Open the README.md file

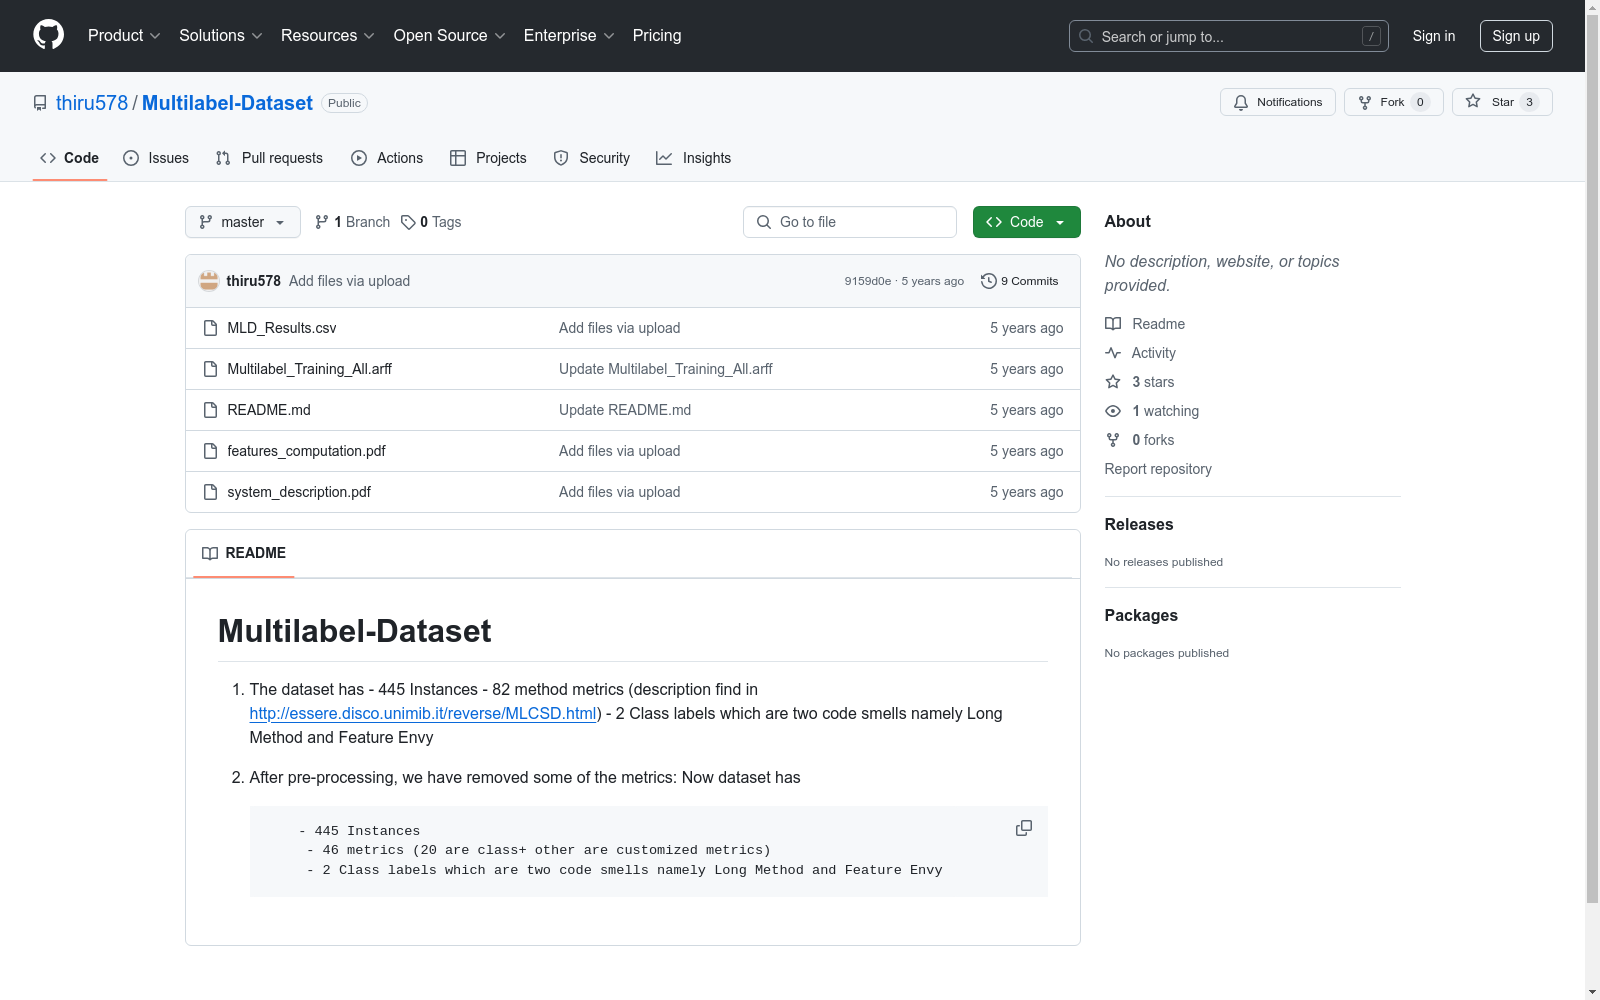click(269, 410)
